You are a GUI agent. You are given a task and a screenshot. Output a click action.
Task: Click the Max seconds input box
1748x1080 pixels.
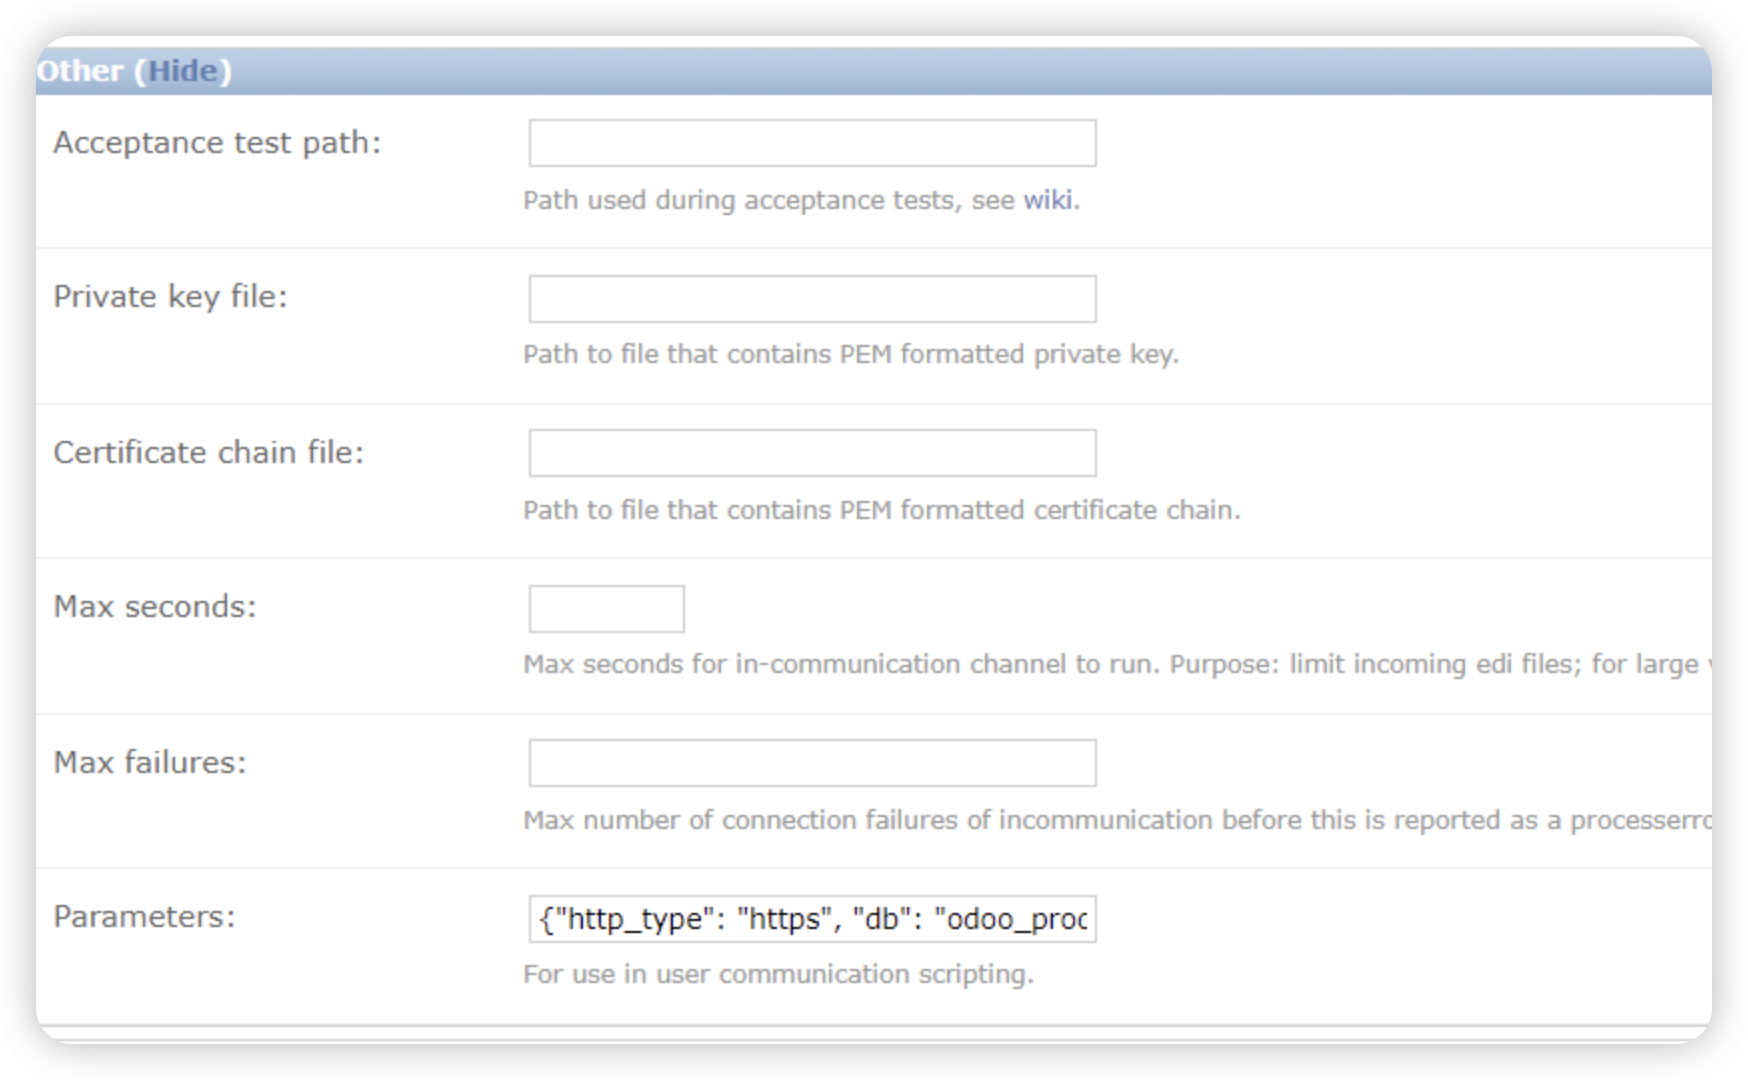[x=606, y=609]
